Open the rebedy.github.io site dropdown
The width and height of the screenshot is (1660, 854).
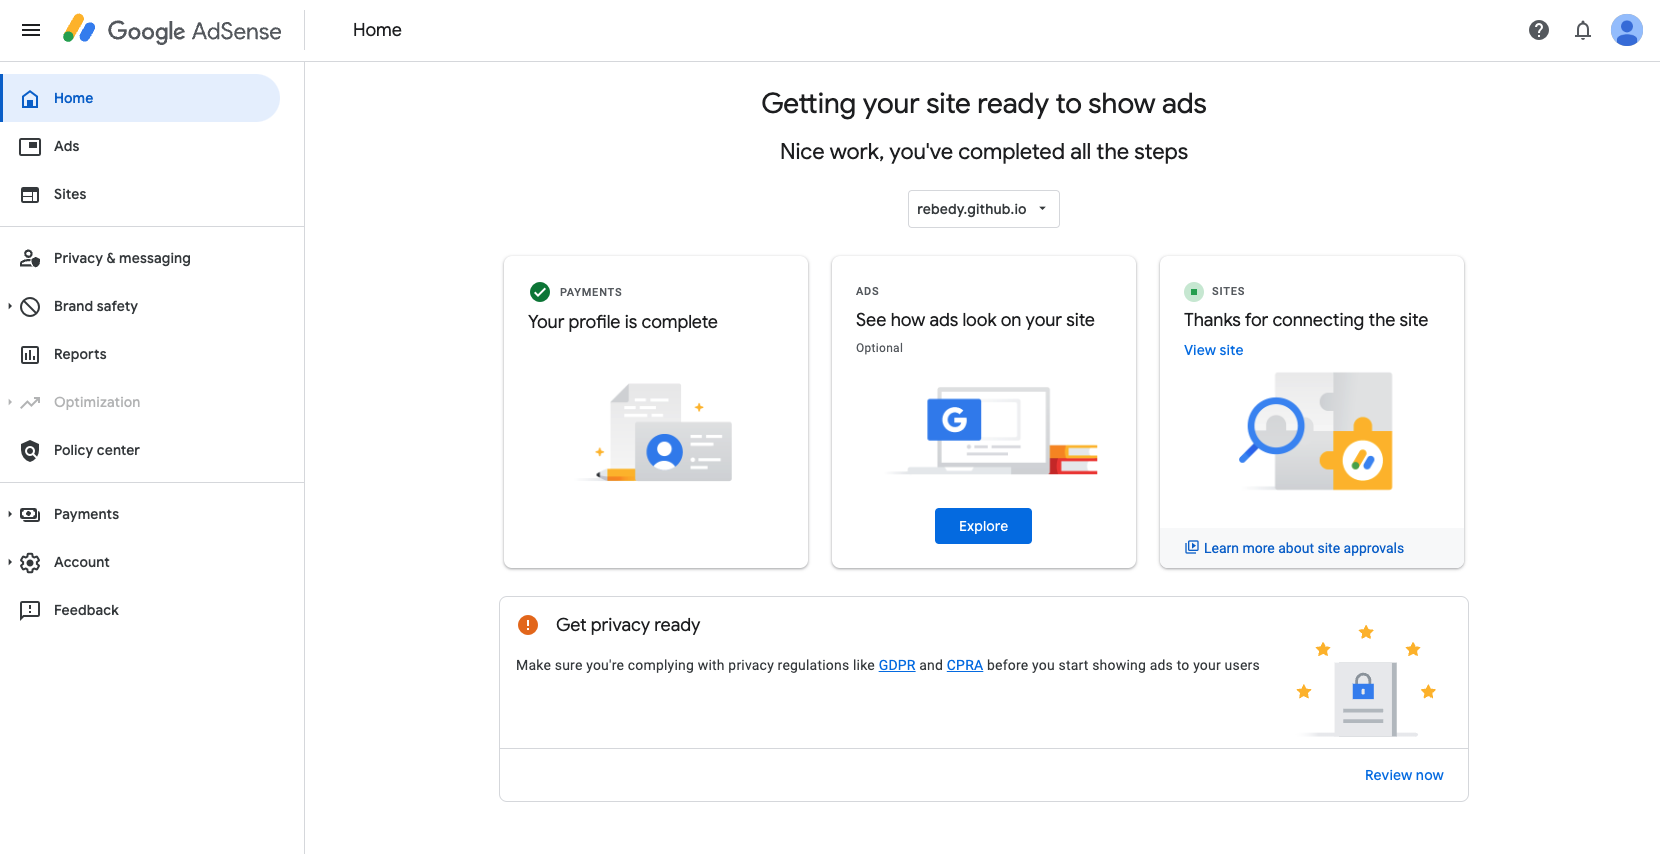983,209
